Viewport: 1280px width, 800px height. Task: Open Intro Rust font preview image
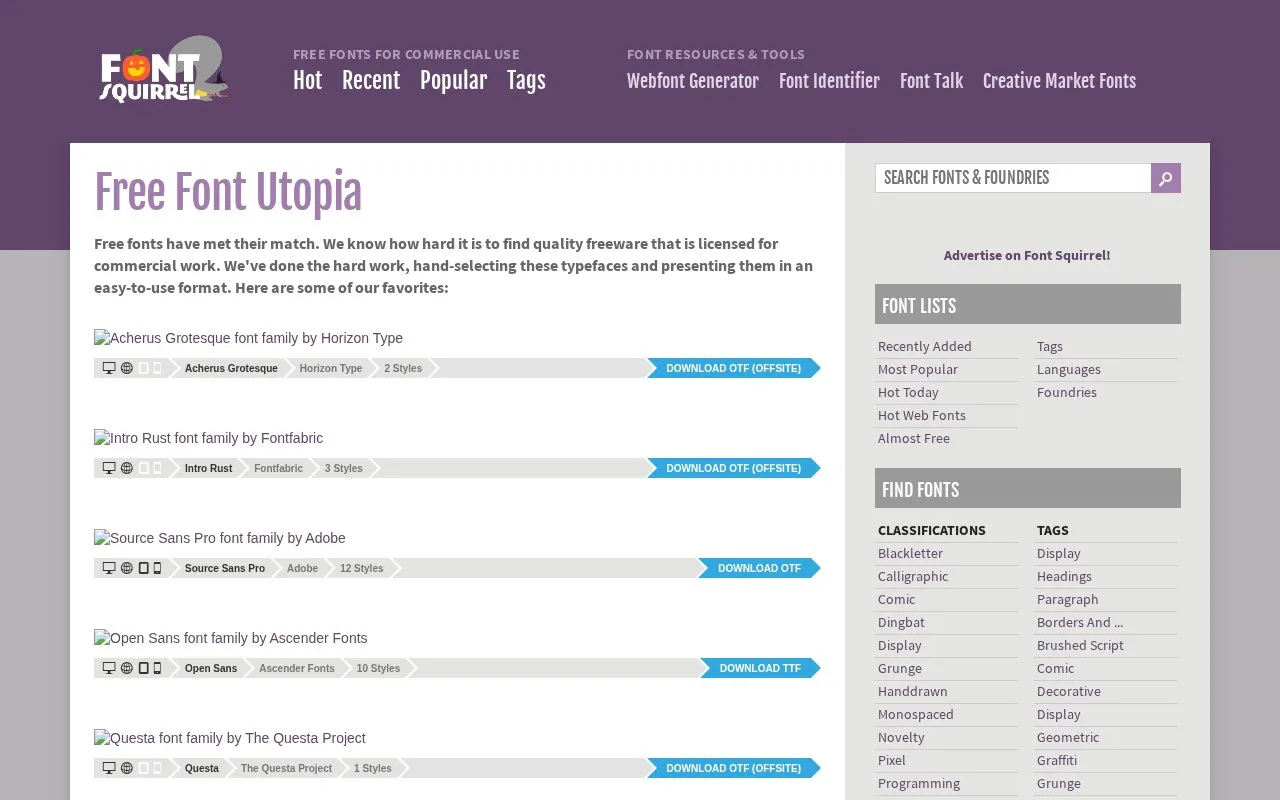pos(208,438)
